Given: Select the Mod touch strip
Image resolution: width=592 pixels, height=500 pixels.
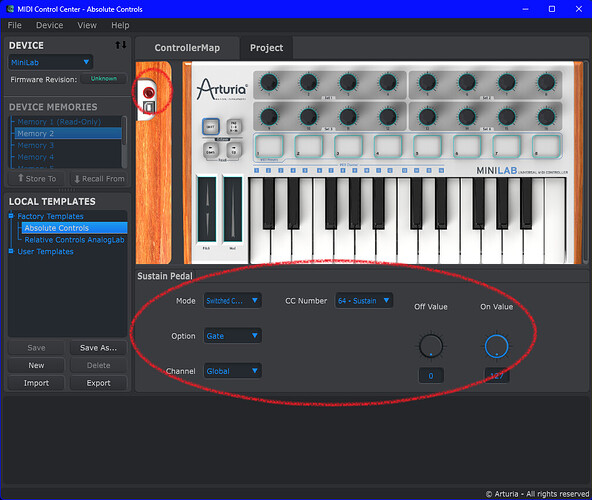Looking at the screenshot, I should 233,209.
